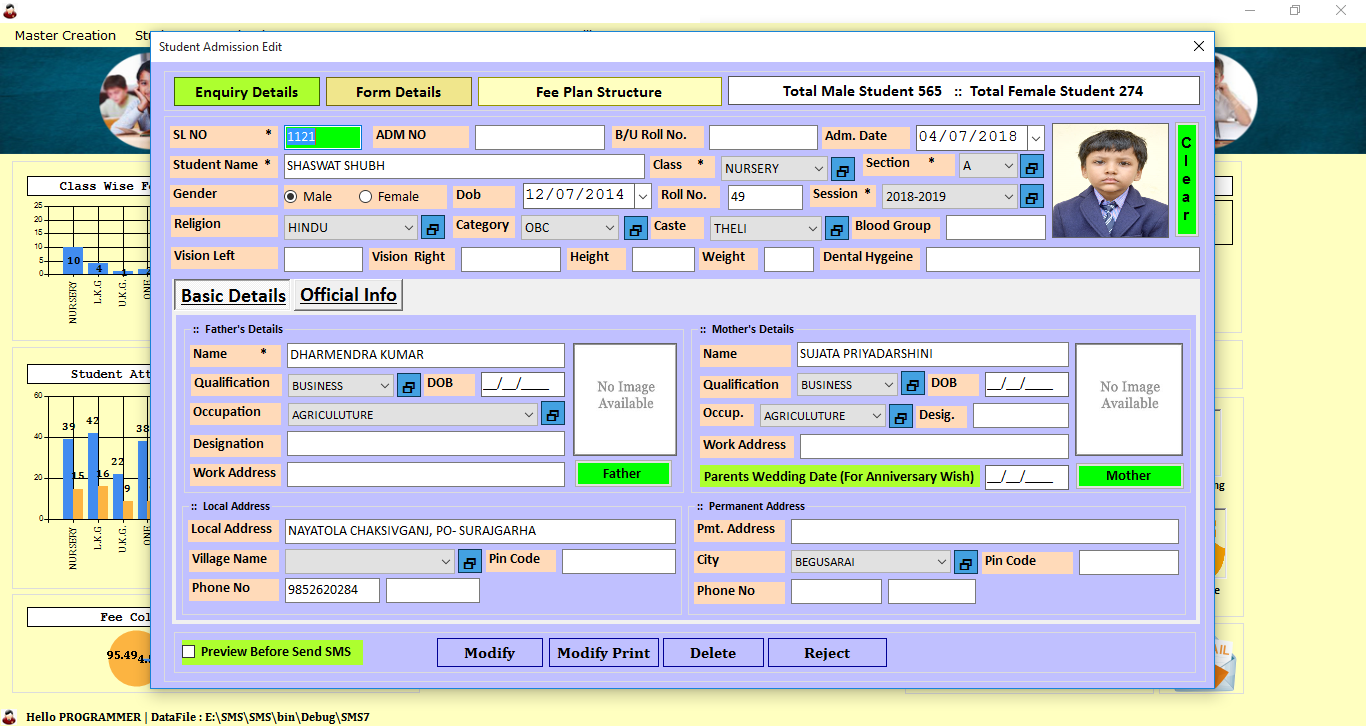Click the lookup icon next to Caste
The width and height of the screenshot is (1366, 726).
pos(837,228)
